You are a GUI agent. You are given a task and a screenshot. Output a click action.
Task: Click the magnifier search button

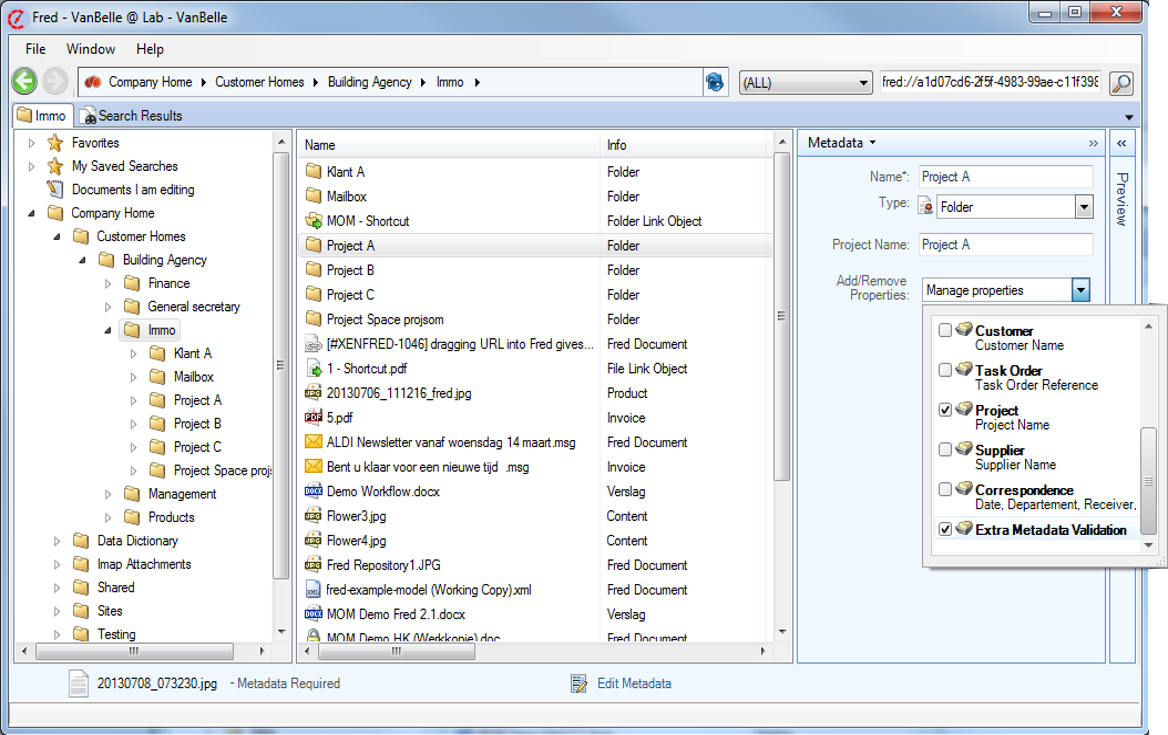(1121, 82)
